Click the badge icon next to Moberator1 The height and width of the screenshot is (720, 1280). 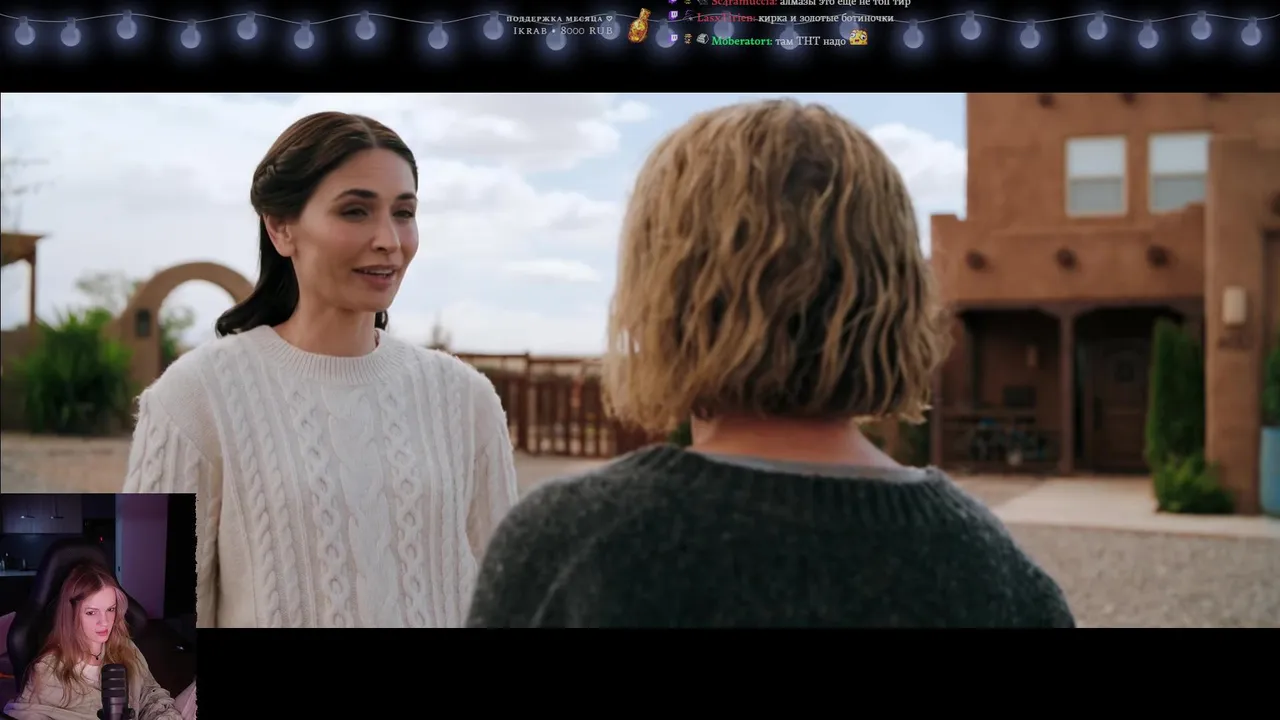[x=703, y=39]
